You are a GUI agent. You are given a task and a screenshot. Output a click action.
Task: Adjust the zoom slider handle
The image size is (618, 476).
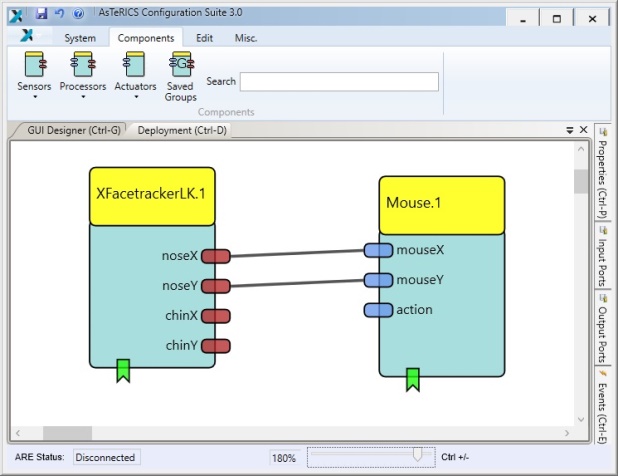tap(416, 456)
